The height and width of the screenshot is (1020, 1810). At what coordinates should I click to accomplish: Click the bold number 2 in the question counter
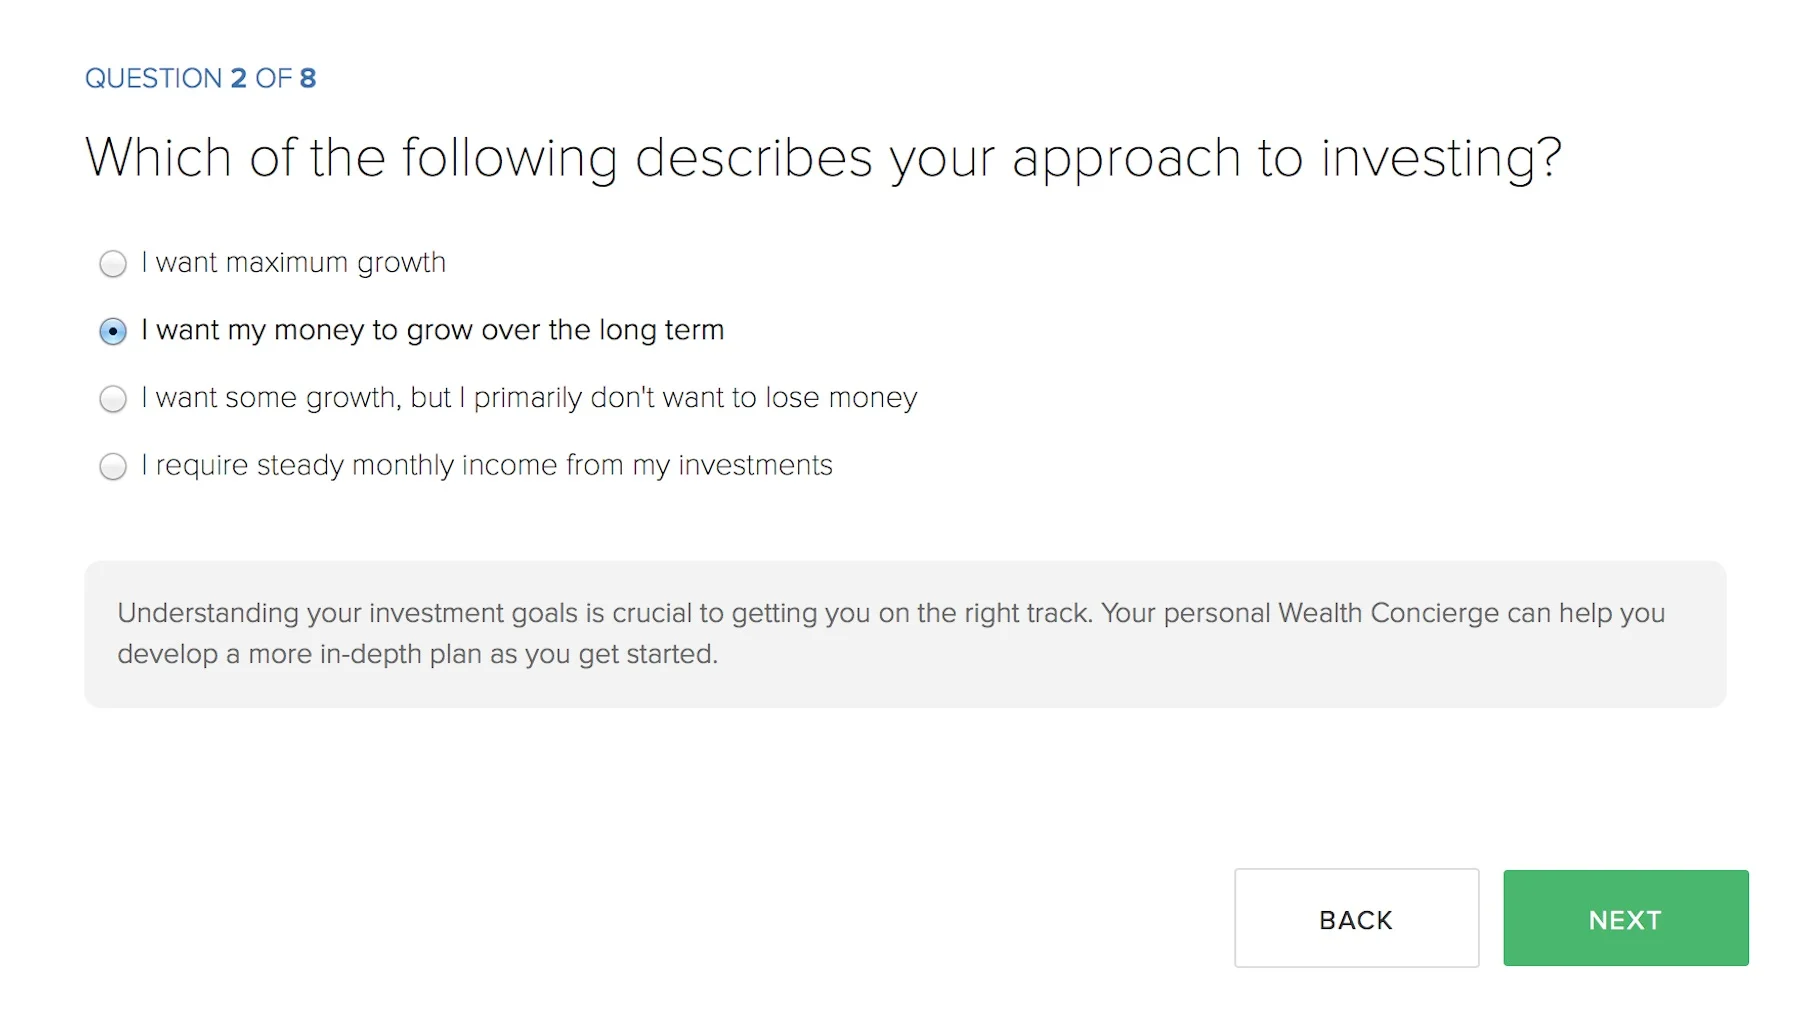(x=238, y=78)
